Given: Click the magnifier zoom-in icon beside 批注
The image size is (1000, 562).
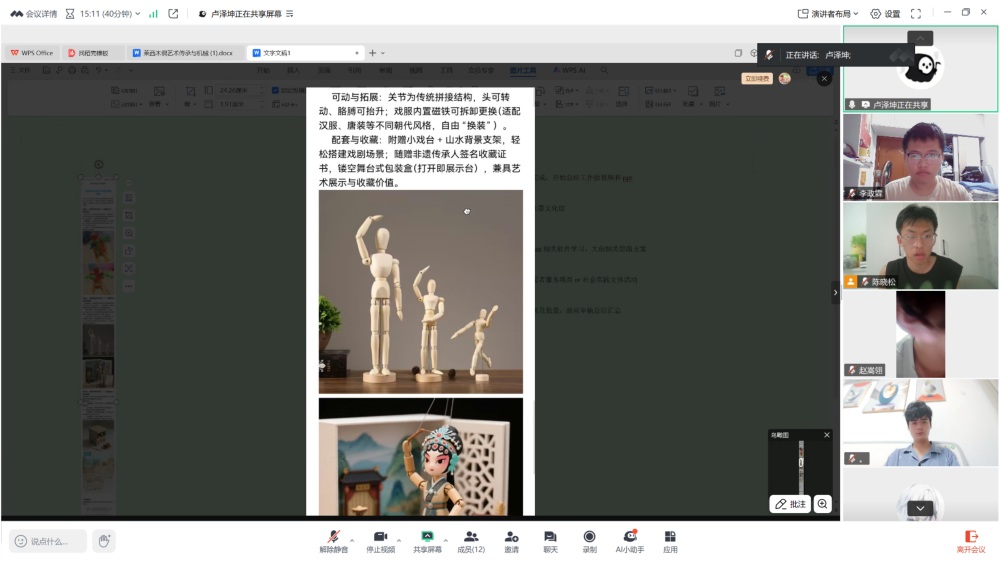Looking at the screenshot, I should 823,504.
